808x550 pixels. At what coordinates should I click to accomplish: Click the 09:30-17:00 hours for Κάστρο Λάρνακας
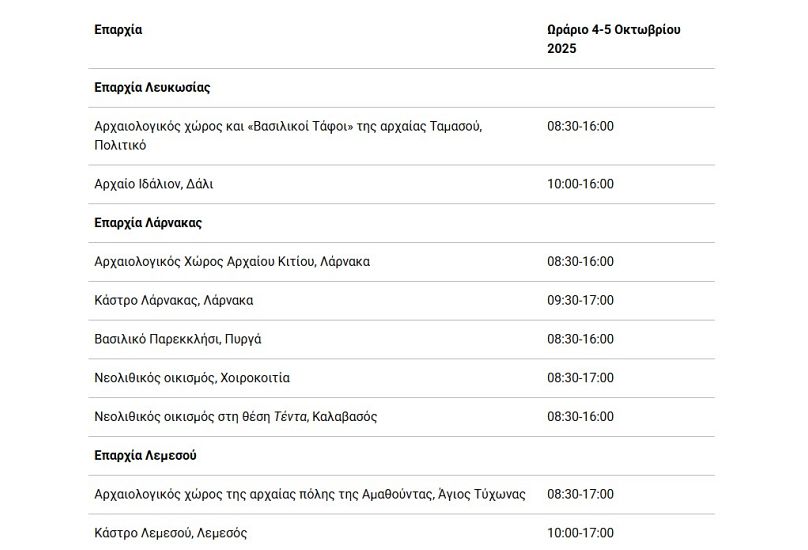580,301
